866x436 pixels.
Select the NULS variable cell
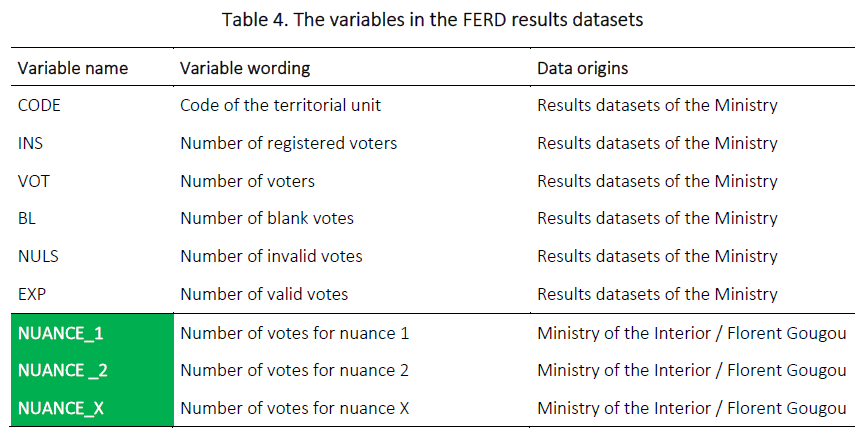pyautogui.click(x=38, y=256)
